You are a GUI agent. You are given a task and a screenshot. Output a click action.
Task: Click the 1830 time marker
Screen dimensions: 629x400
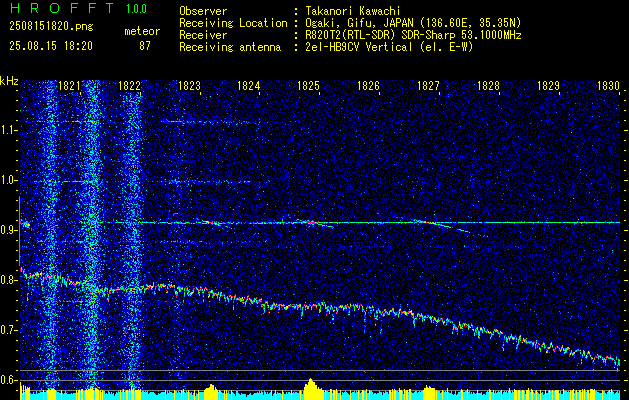tap(609, 85)
